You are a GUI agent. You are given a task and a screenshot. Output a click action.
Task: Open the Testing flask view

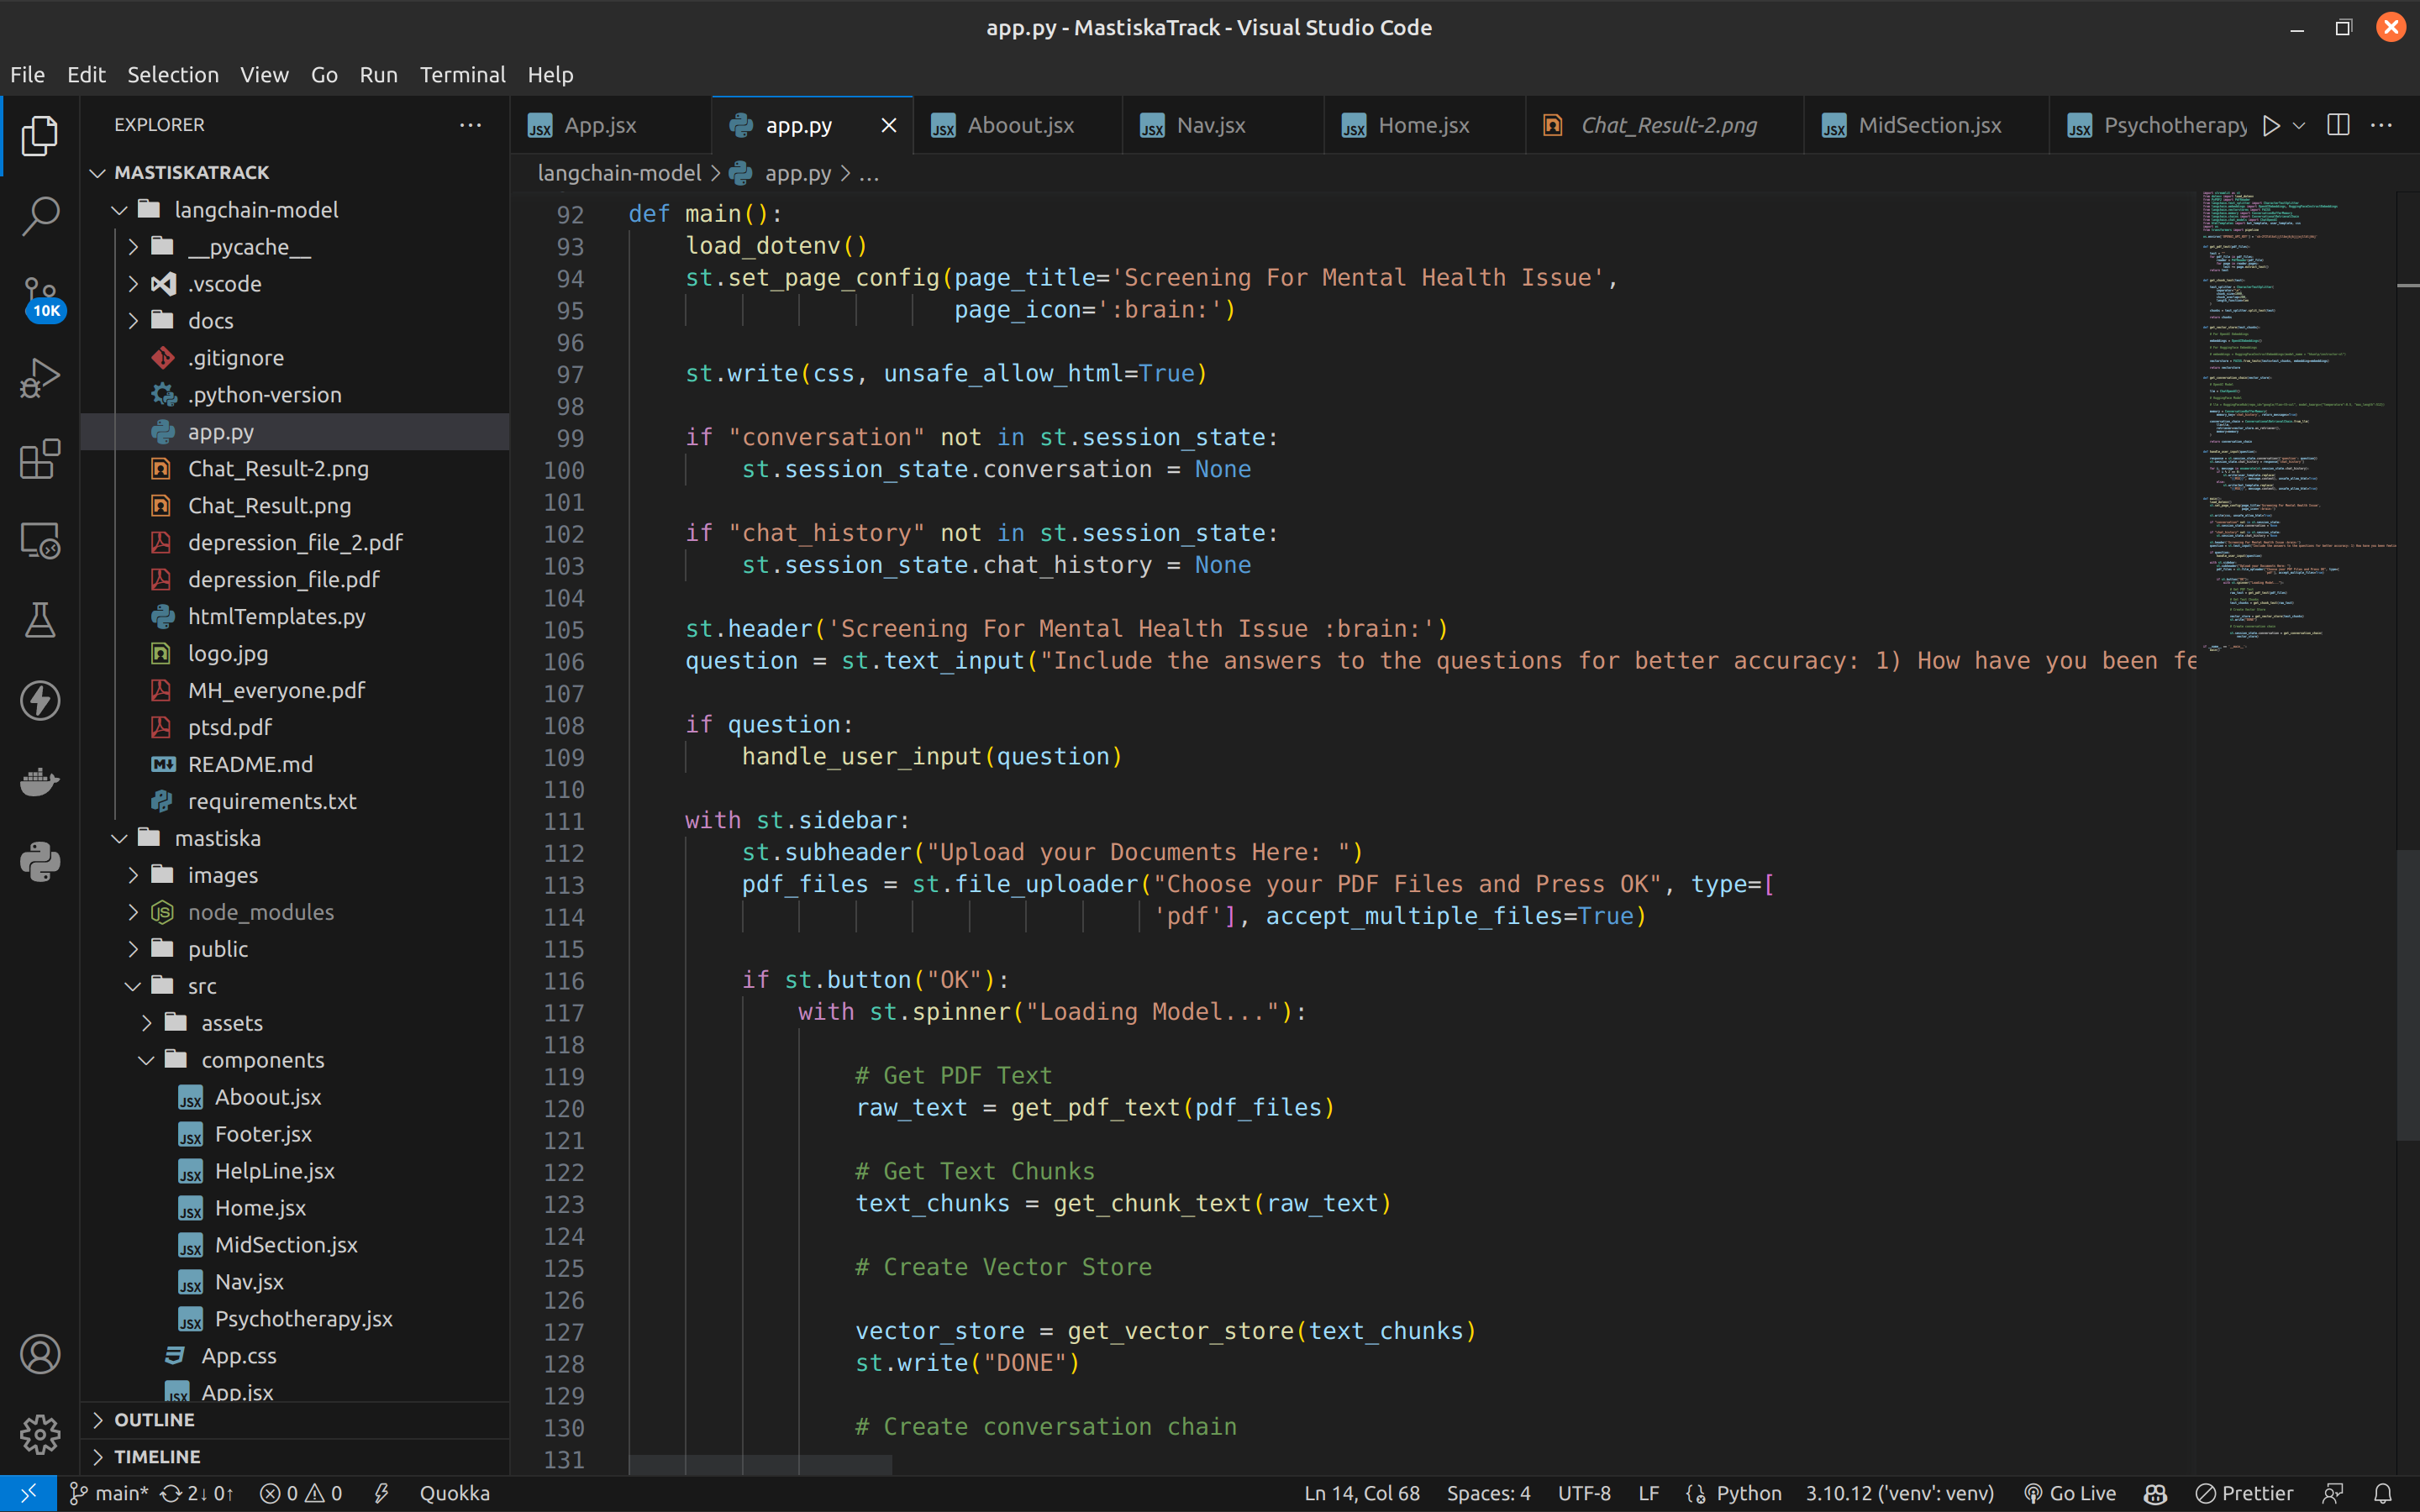click(40, 620)
